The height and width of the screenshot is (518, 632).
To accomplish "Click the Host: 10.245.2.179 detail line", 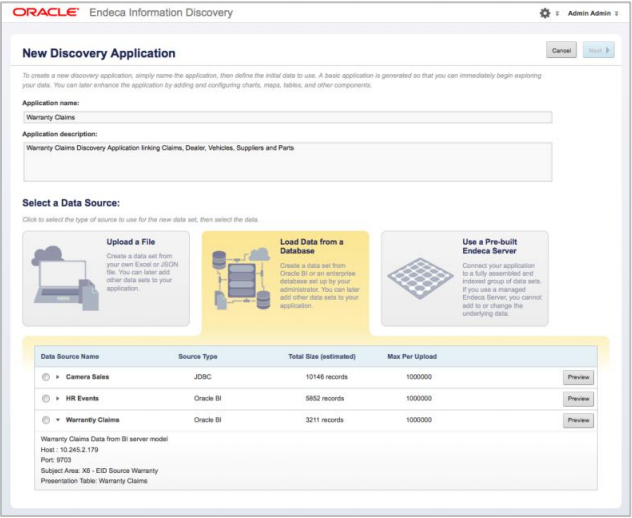I will pyautogui.click(x=69, y=449).
